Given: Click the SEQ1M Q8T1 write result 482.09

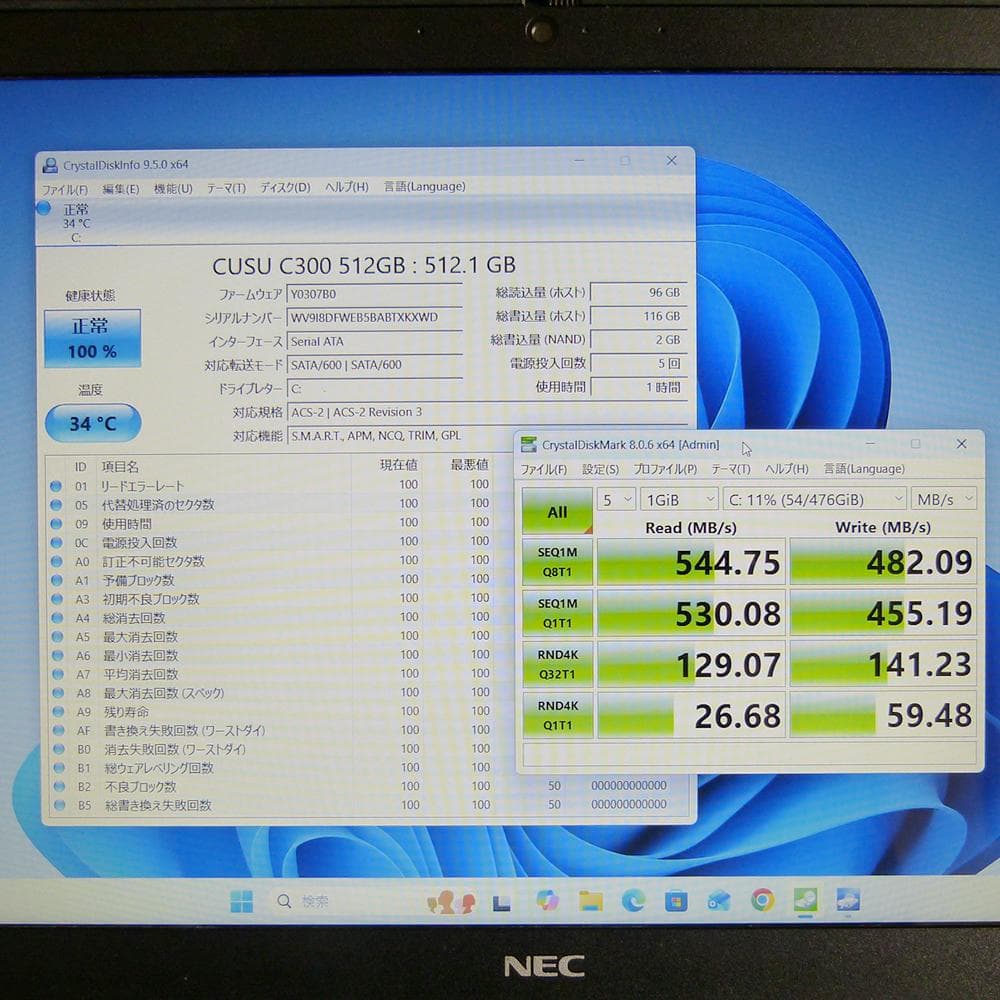Looking at the screenshot, I should click(883, 562).
